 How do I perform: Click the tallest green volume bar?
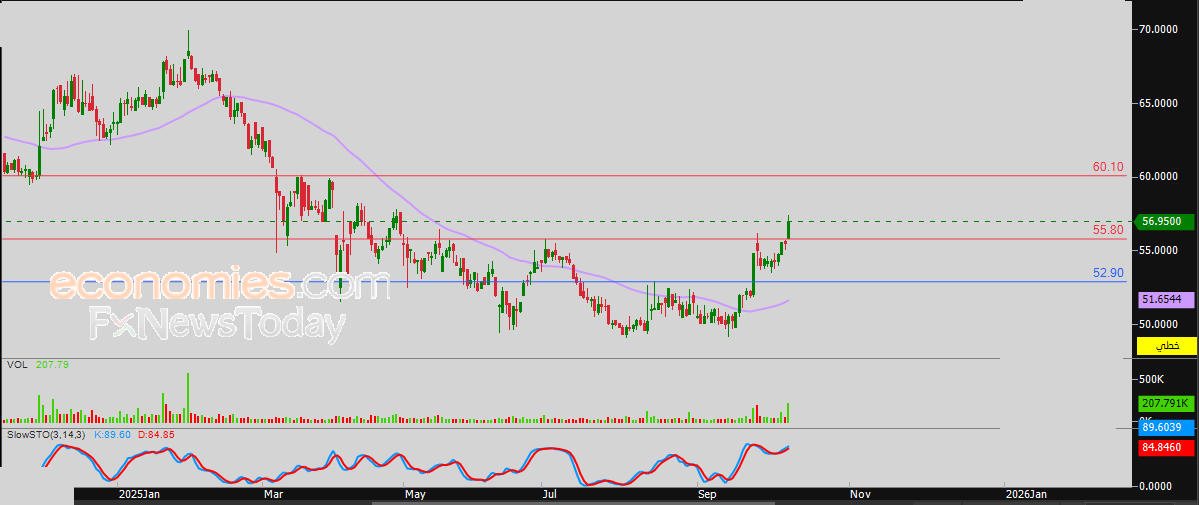point(188,398)
